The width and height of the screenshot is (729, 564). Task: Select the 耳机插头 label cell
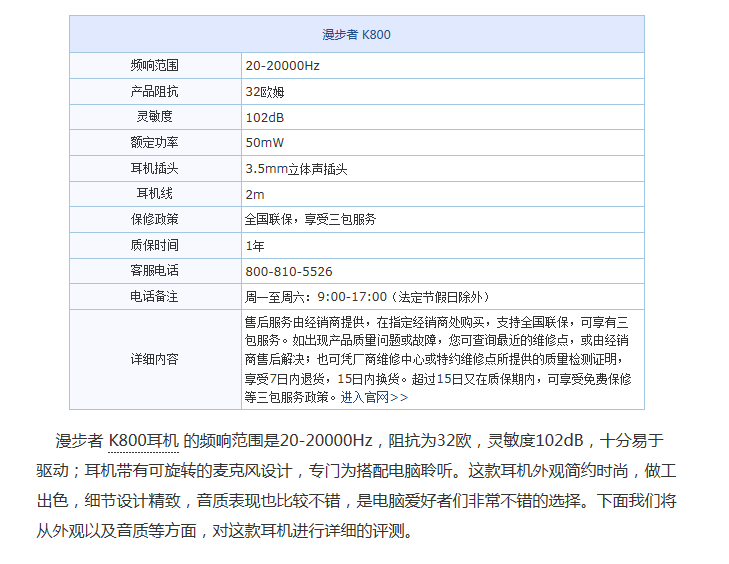154,169
